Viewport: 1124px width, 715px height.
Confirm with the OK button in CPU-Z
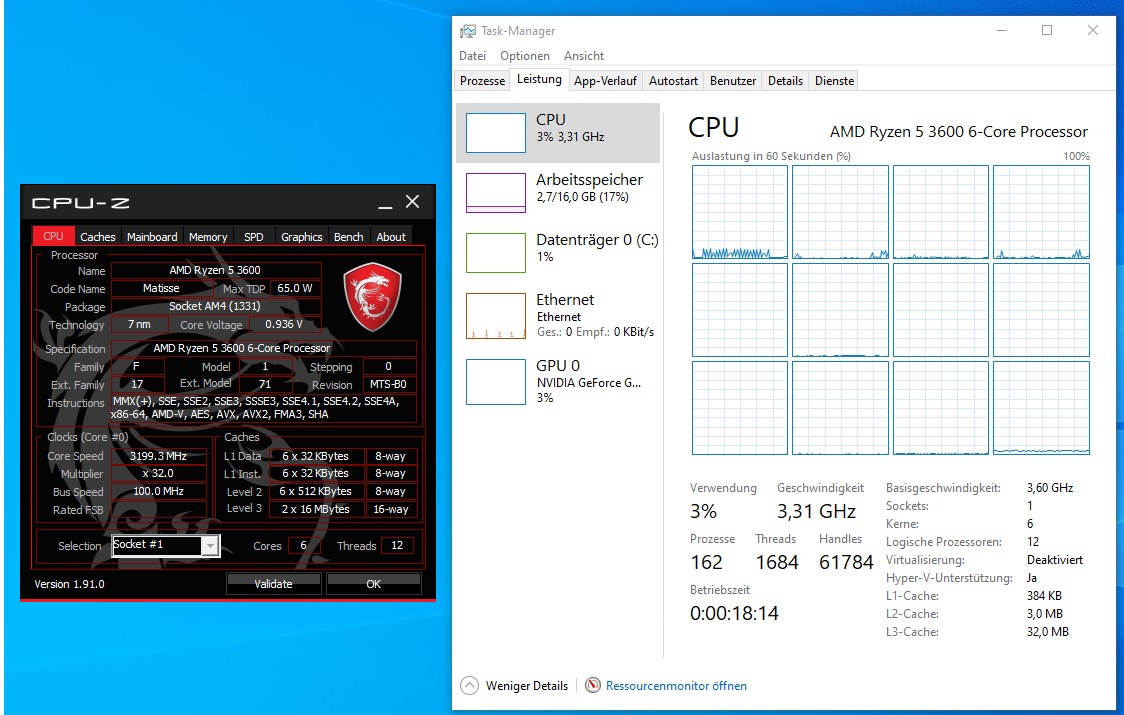pos(373,583)
